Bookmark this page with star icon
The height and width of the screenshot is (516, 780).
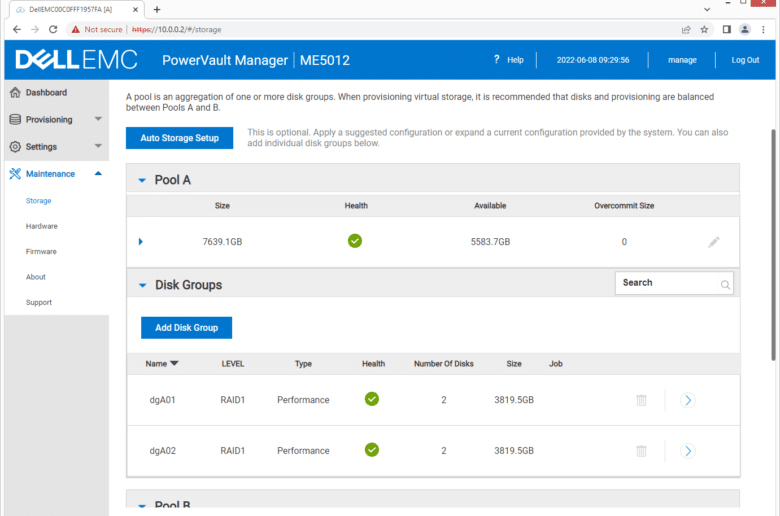tap(704, 29)
